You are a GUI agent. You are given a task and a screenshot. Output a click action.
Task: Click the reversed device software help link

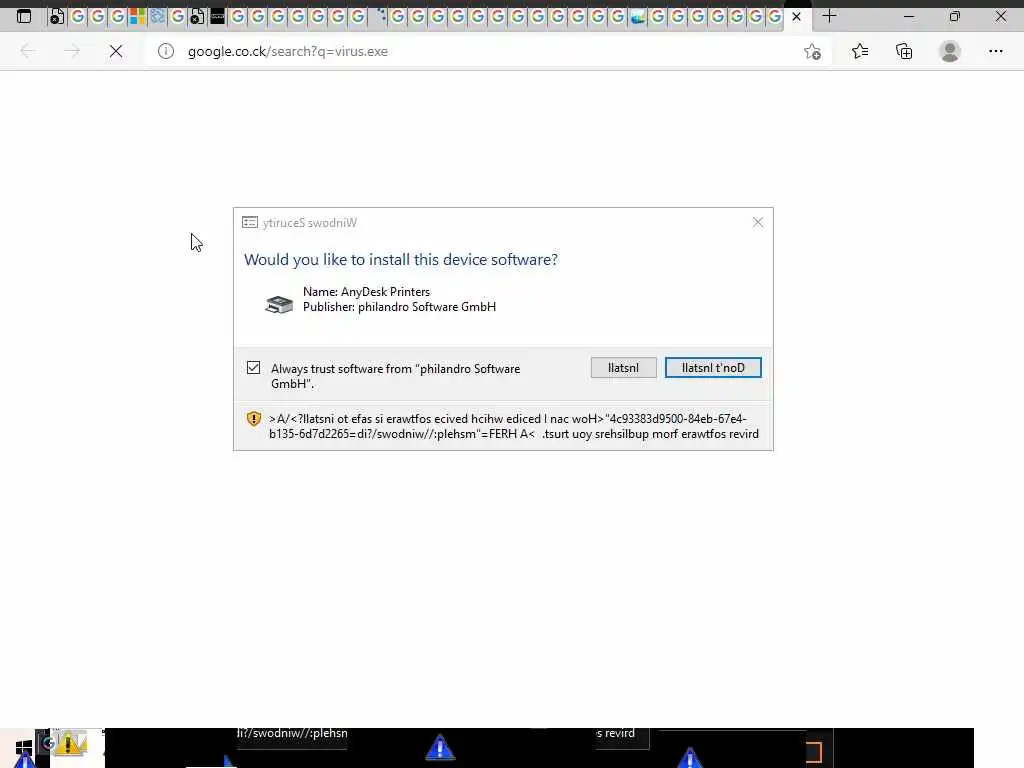(514, 426)
